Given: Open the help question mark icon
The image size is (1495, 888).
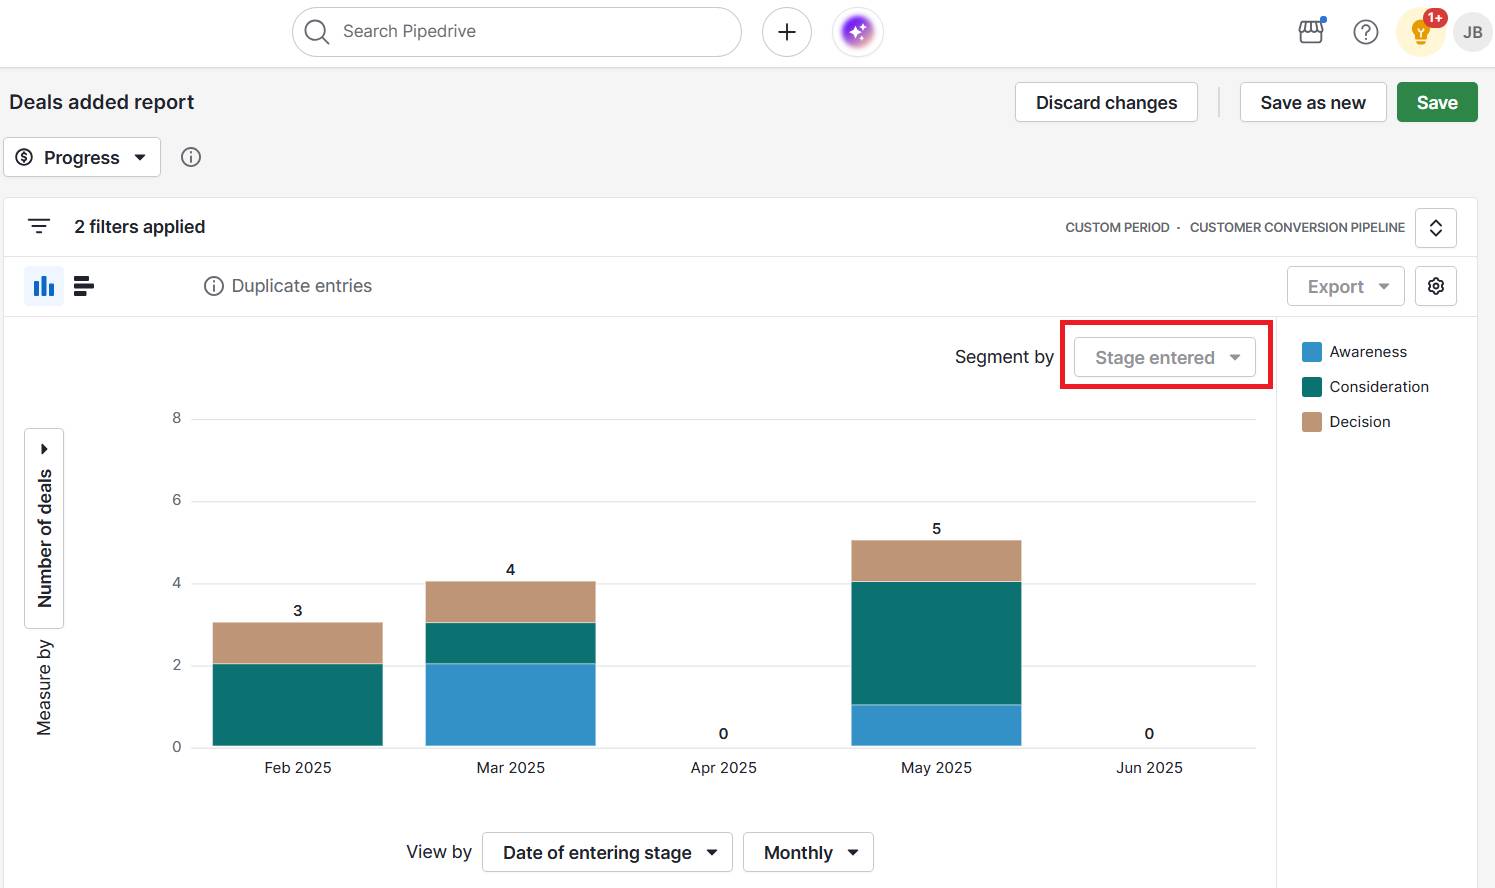Looking at the screenshot, I should coord(1366,31).
